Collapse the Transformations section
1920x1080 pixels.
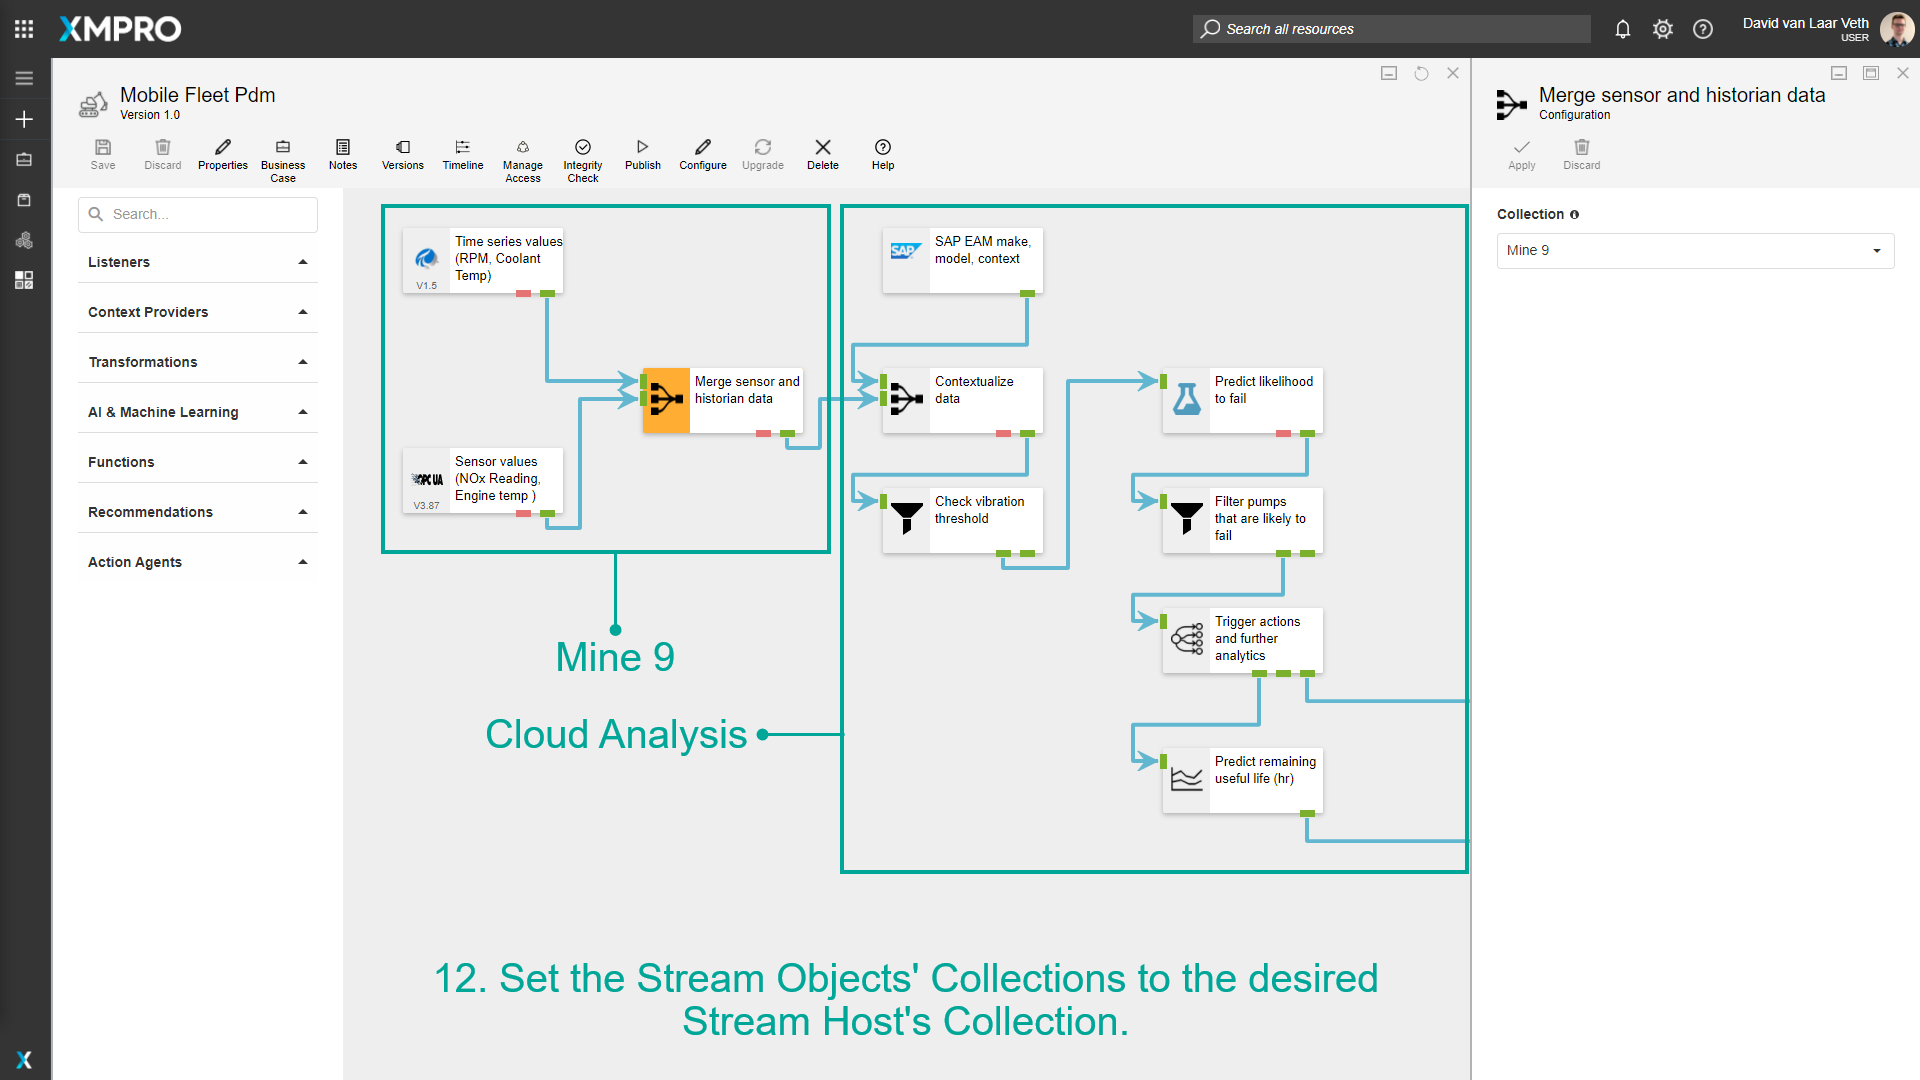click(303, 361)
